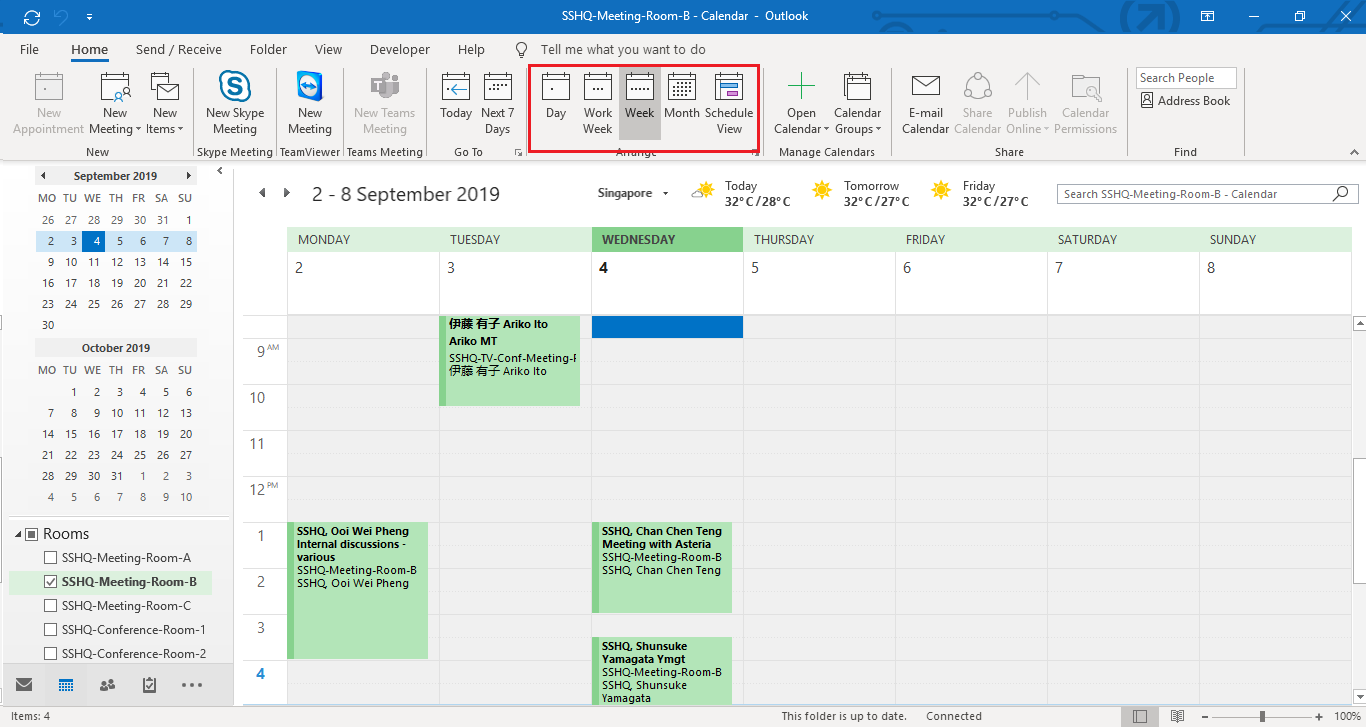
Task: Go forward one week in the calendar
Action: [287, 193]
